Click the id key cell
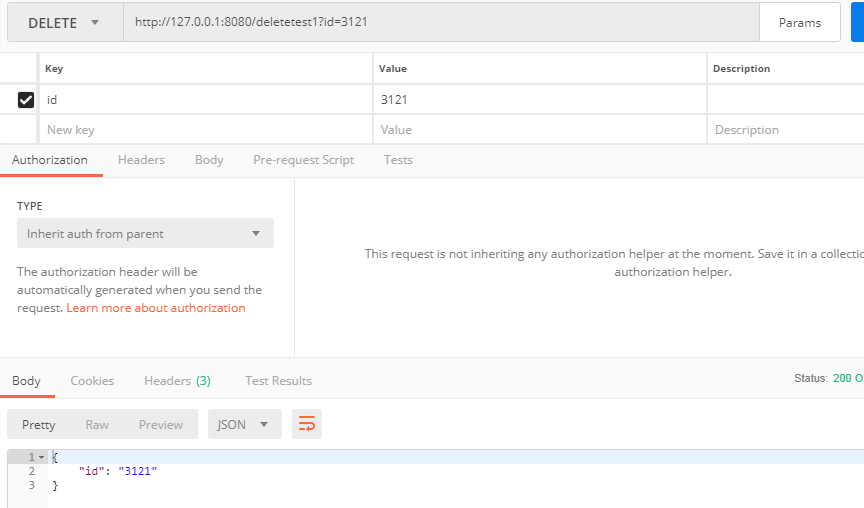The width and height of the screenshot is (864, 508). [x=206, y=100]
